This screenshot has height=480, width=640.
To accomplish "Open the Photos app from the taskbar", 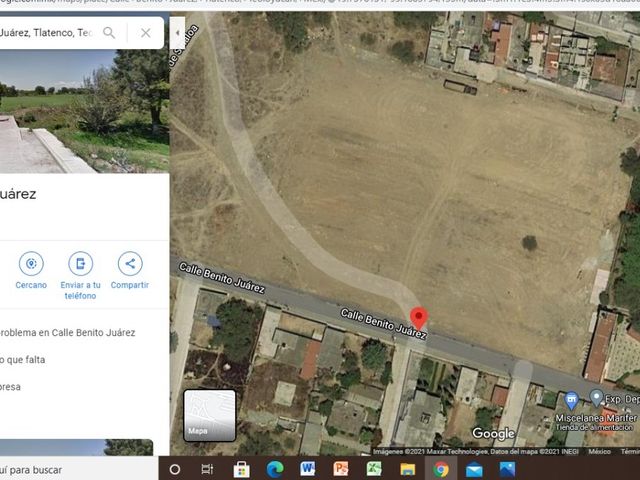I will (507, 469).
